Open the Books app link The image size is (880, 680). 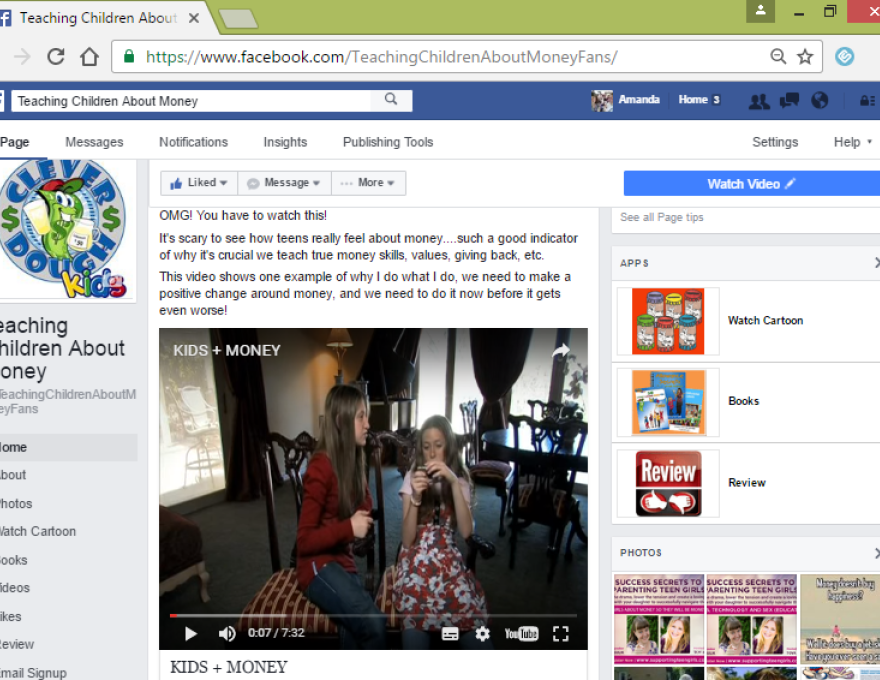point(744,401)
